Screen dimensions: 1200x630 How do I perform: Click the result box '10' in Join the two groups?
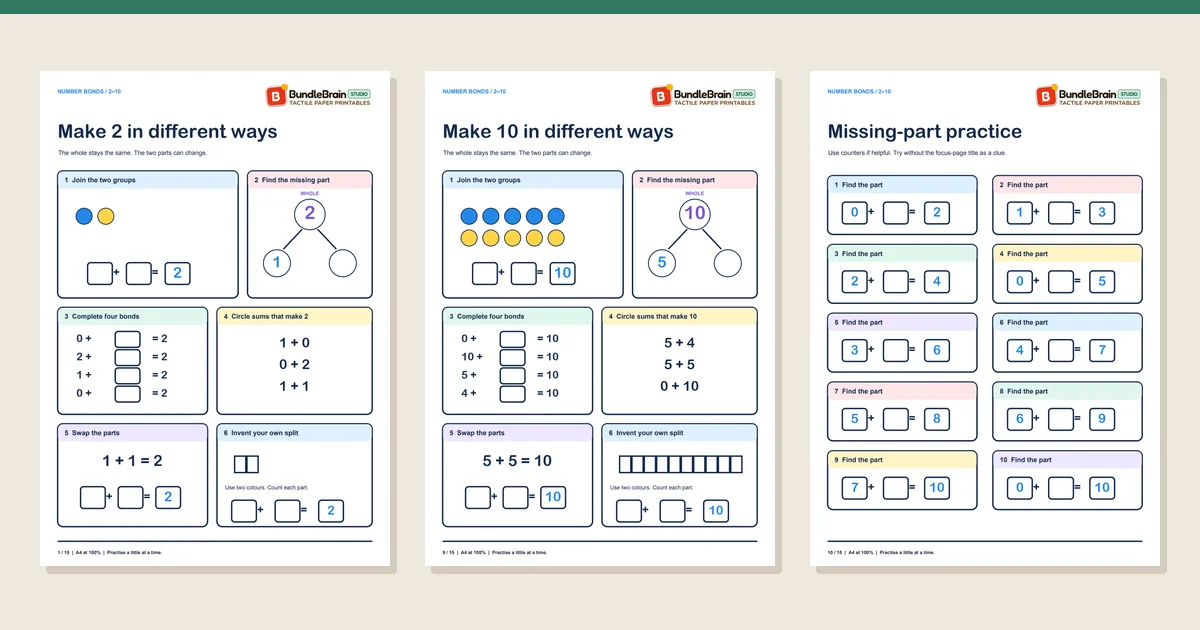point(562,273)
